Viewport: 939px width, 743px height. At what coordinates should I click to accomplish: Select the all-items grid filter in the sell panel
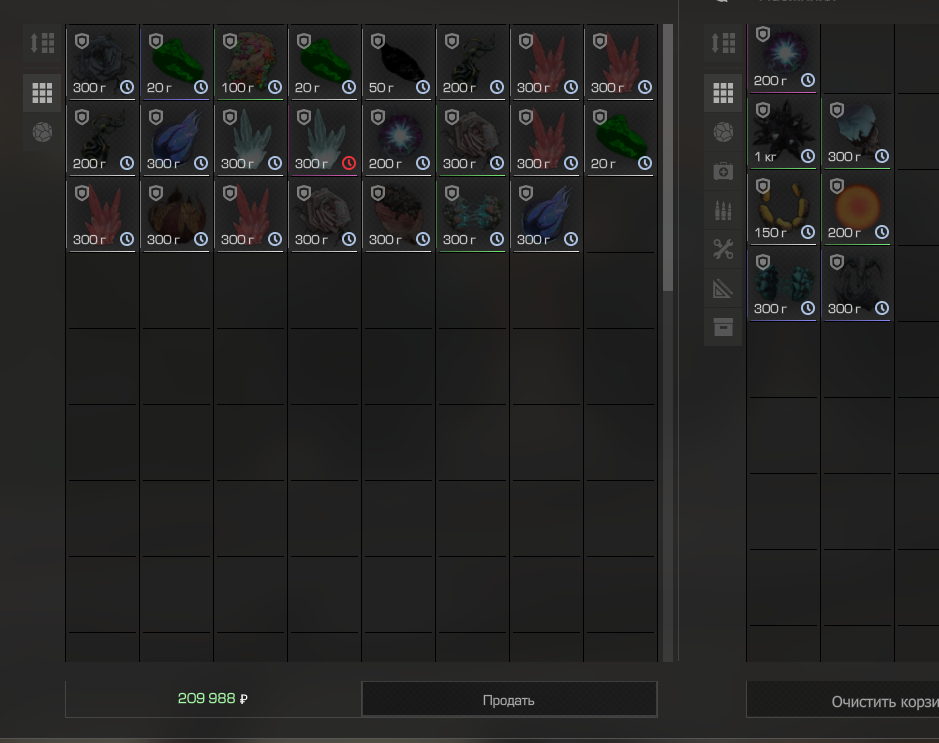pos(43,93)
